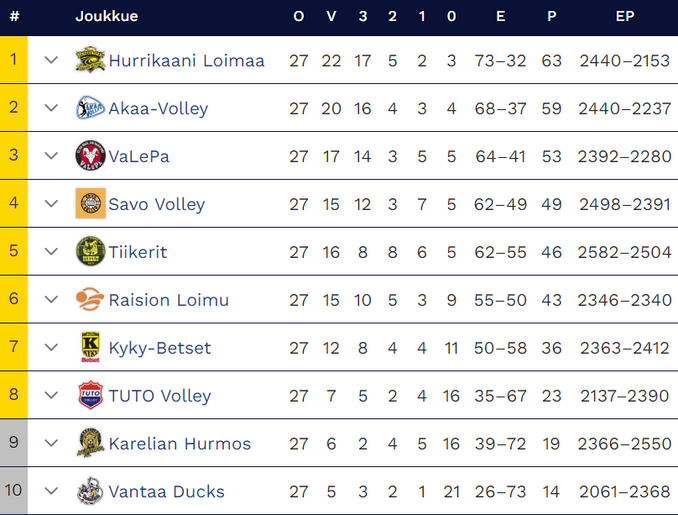Expand the Hurrikaani Loimaa row details

tap(52, 60)
